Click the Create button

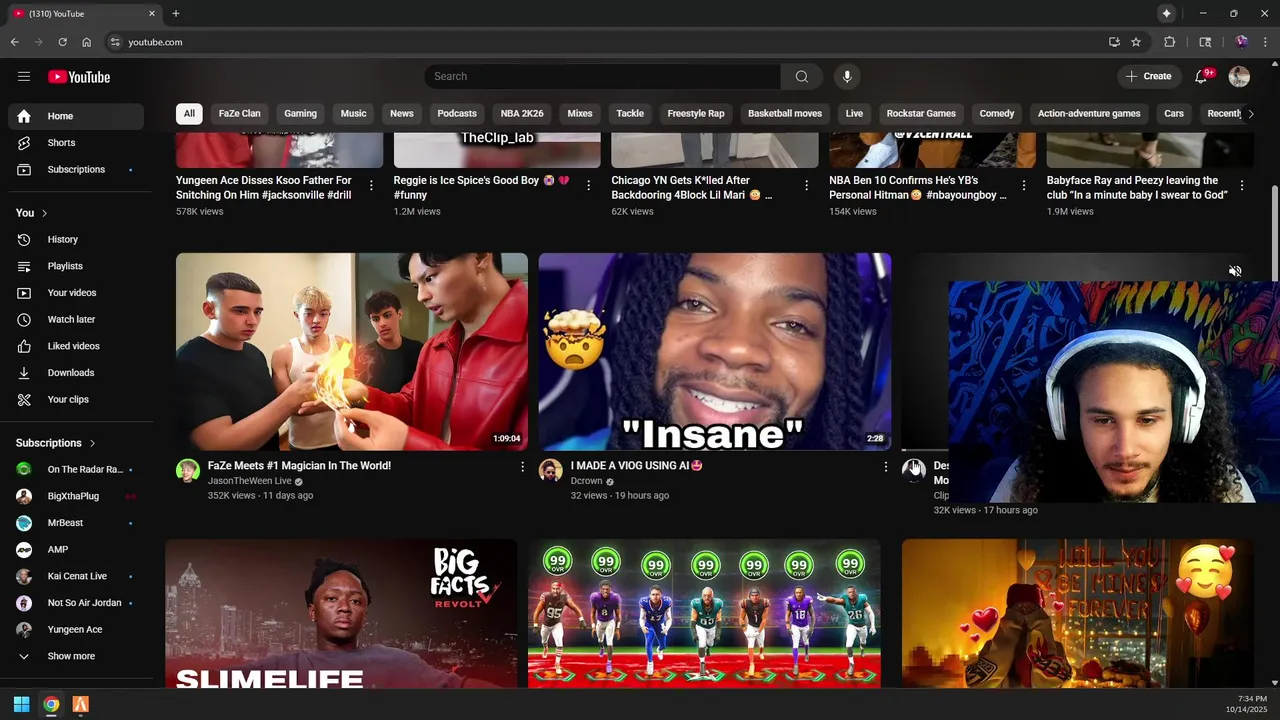[x=1149, y=77]
